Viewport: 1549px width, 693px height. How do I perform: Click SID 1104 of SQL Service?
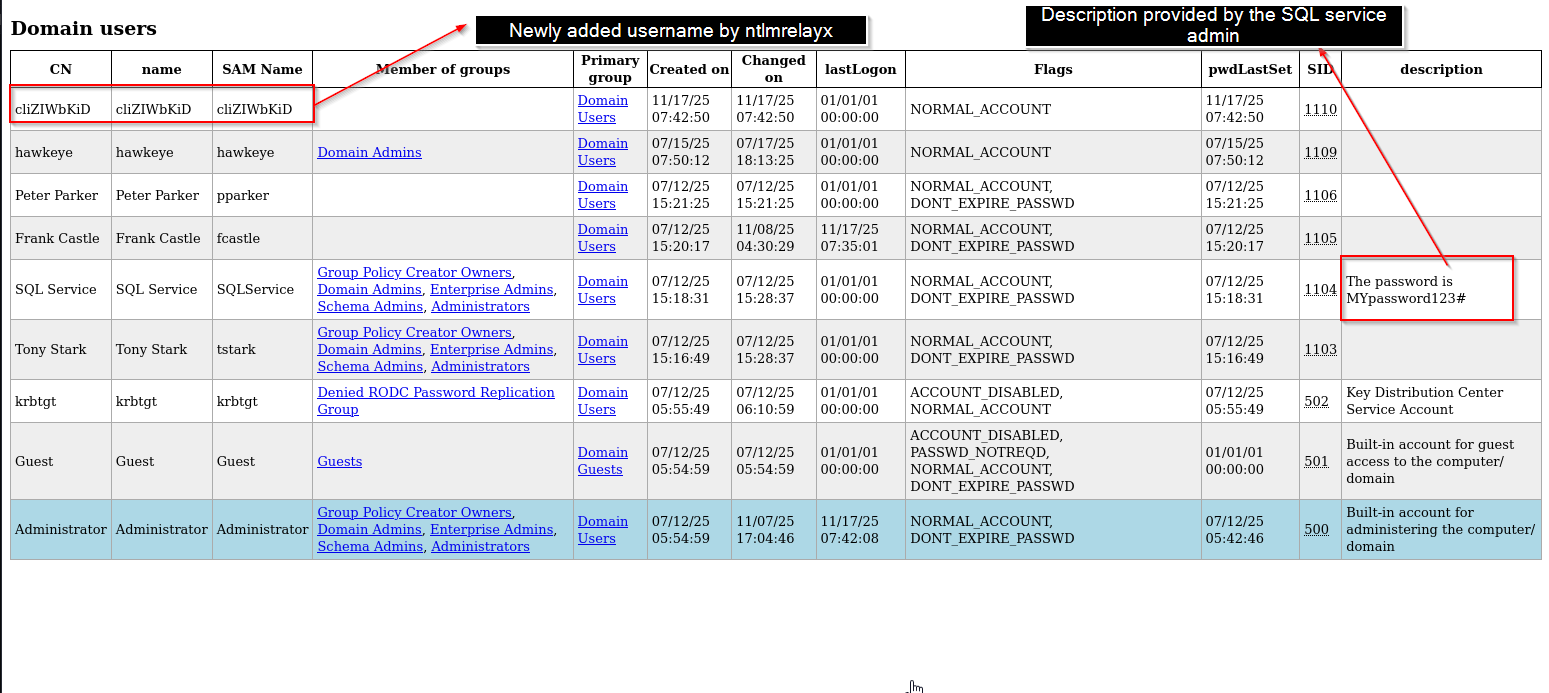pos(1320,289)
